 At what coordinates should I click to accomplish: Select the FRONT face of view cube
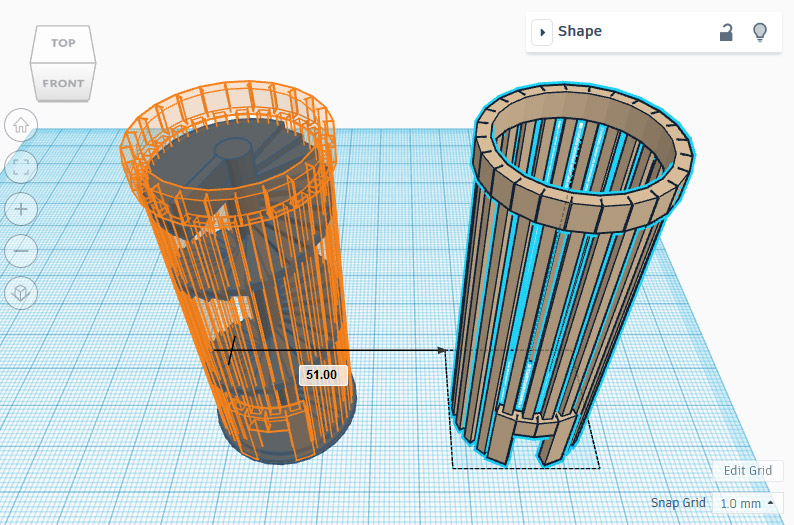(x=63, y=83)
